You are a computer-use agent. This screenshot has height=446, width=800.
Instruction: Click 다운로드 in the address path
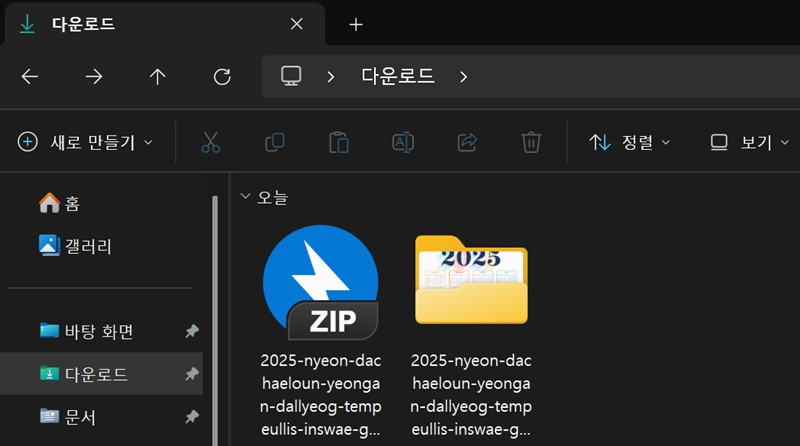point(398,76)
